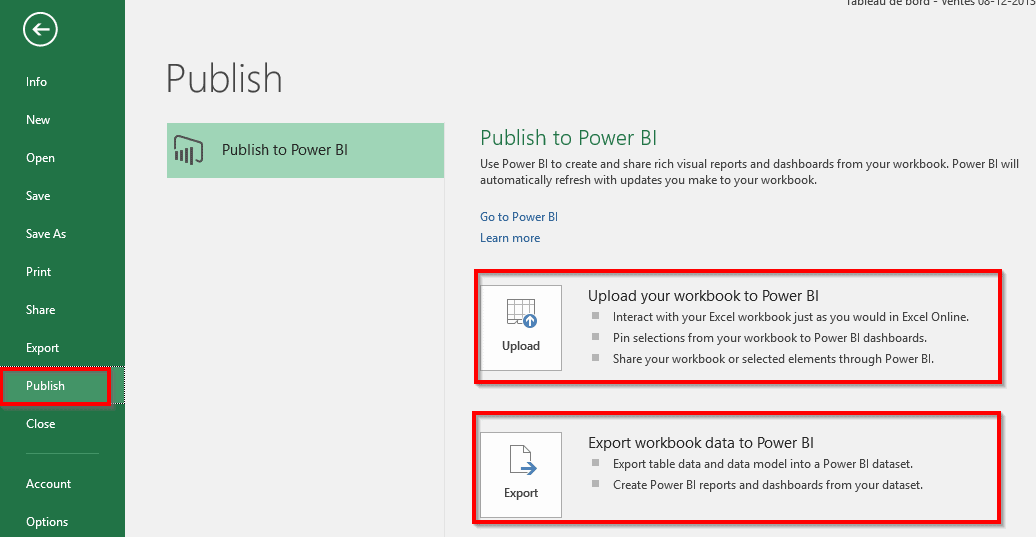Select New in the backstage menu
The height and width of the screenshot is (537, 1036).
coord(38,120)
